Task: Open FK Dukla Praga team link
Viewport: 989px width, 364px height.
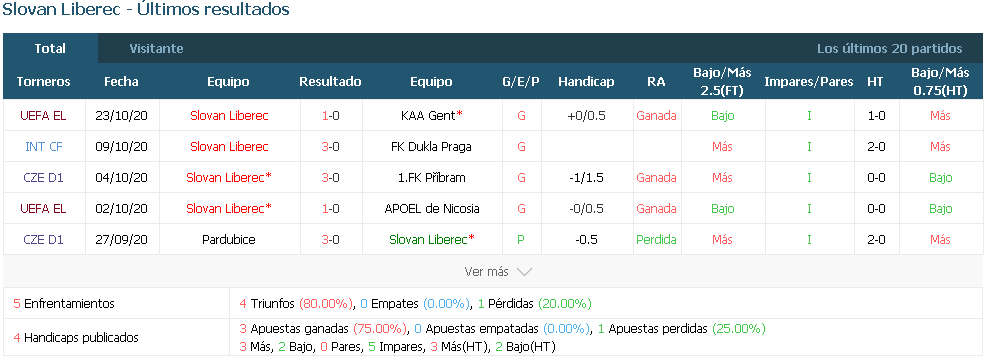Action: (x=431, y=146)
